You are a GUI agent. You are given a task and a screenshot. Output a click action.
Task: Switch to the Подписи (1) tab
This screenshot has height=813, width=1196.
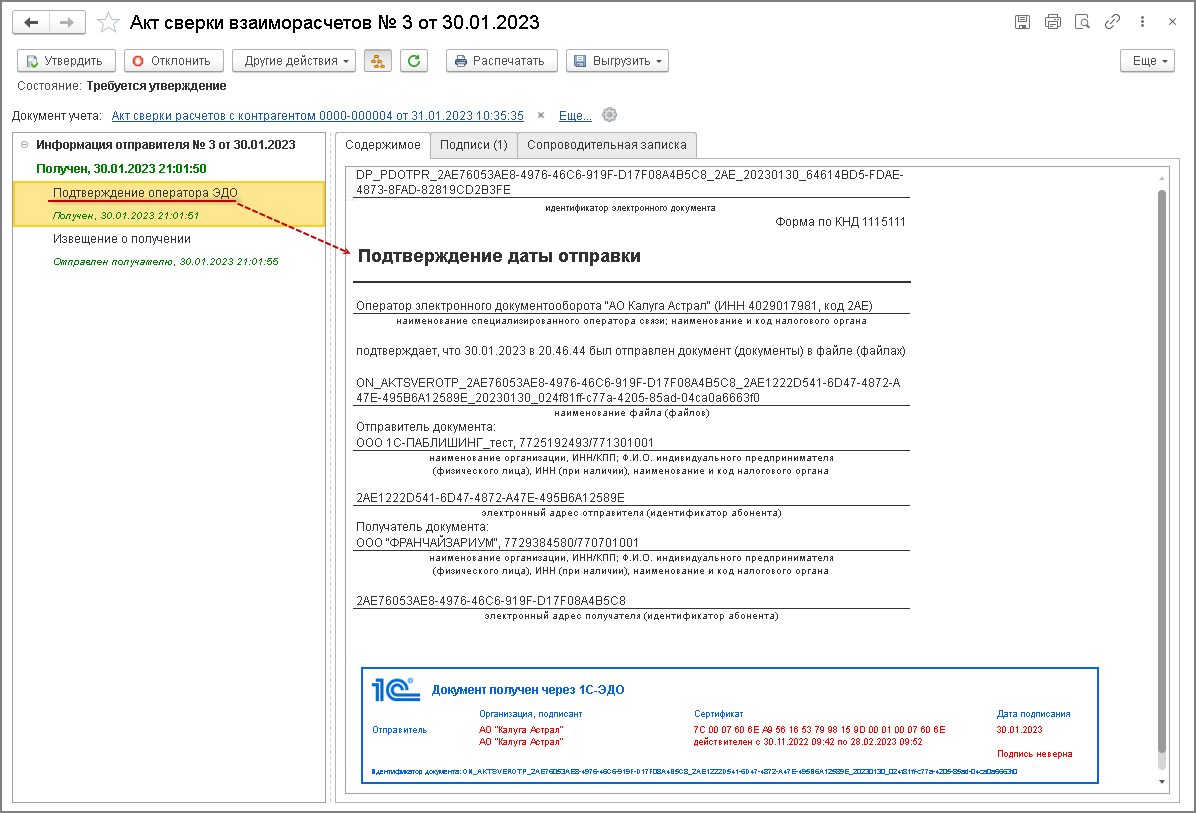coord(474,145)
